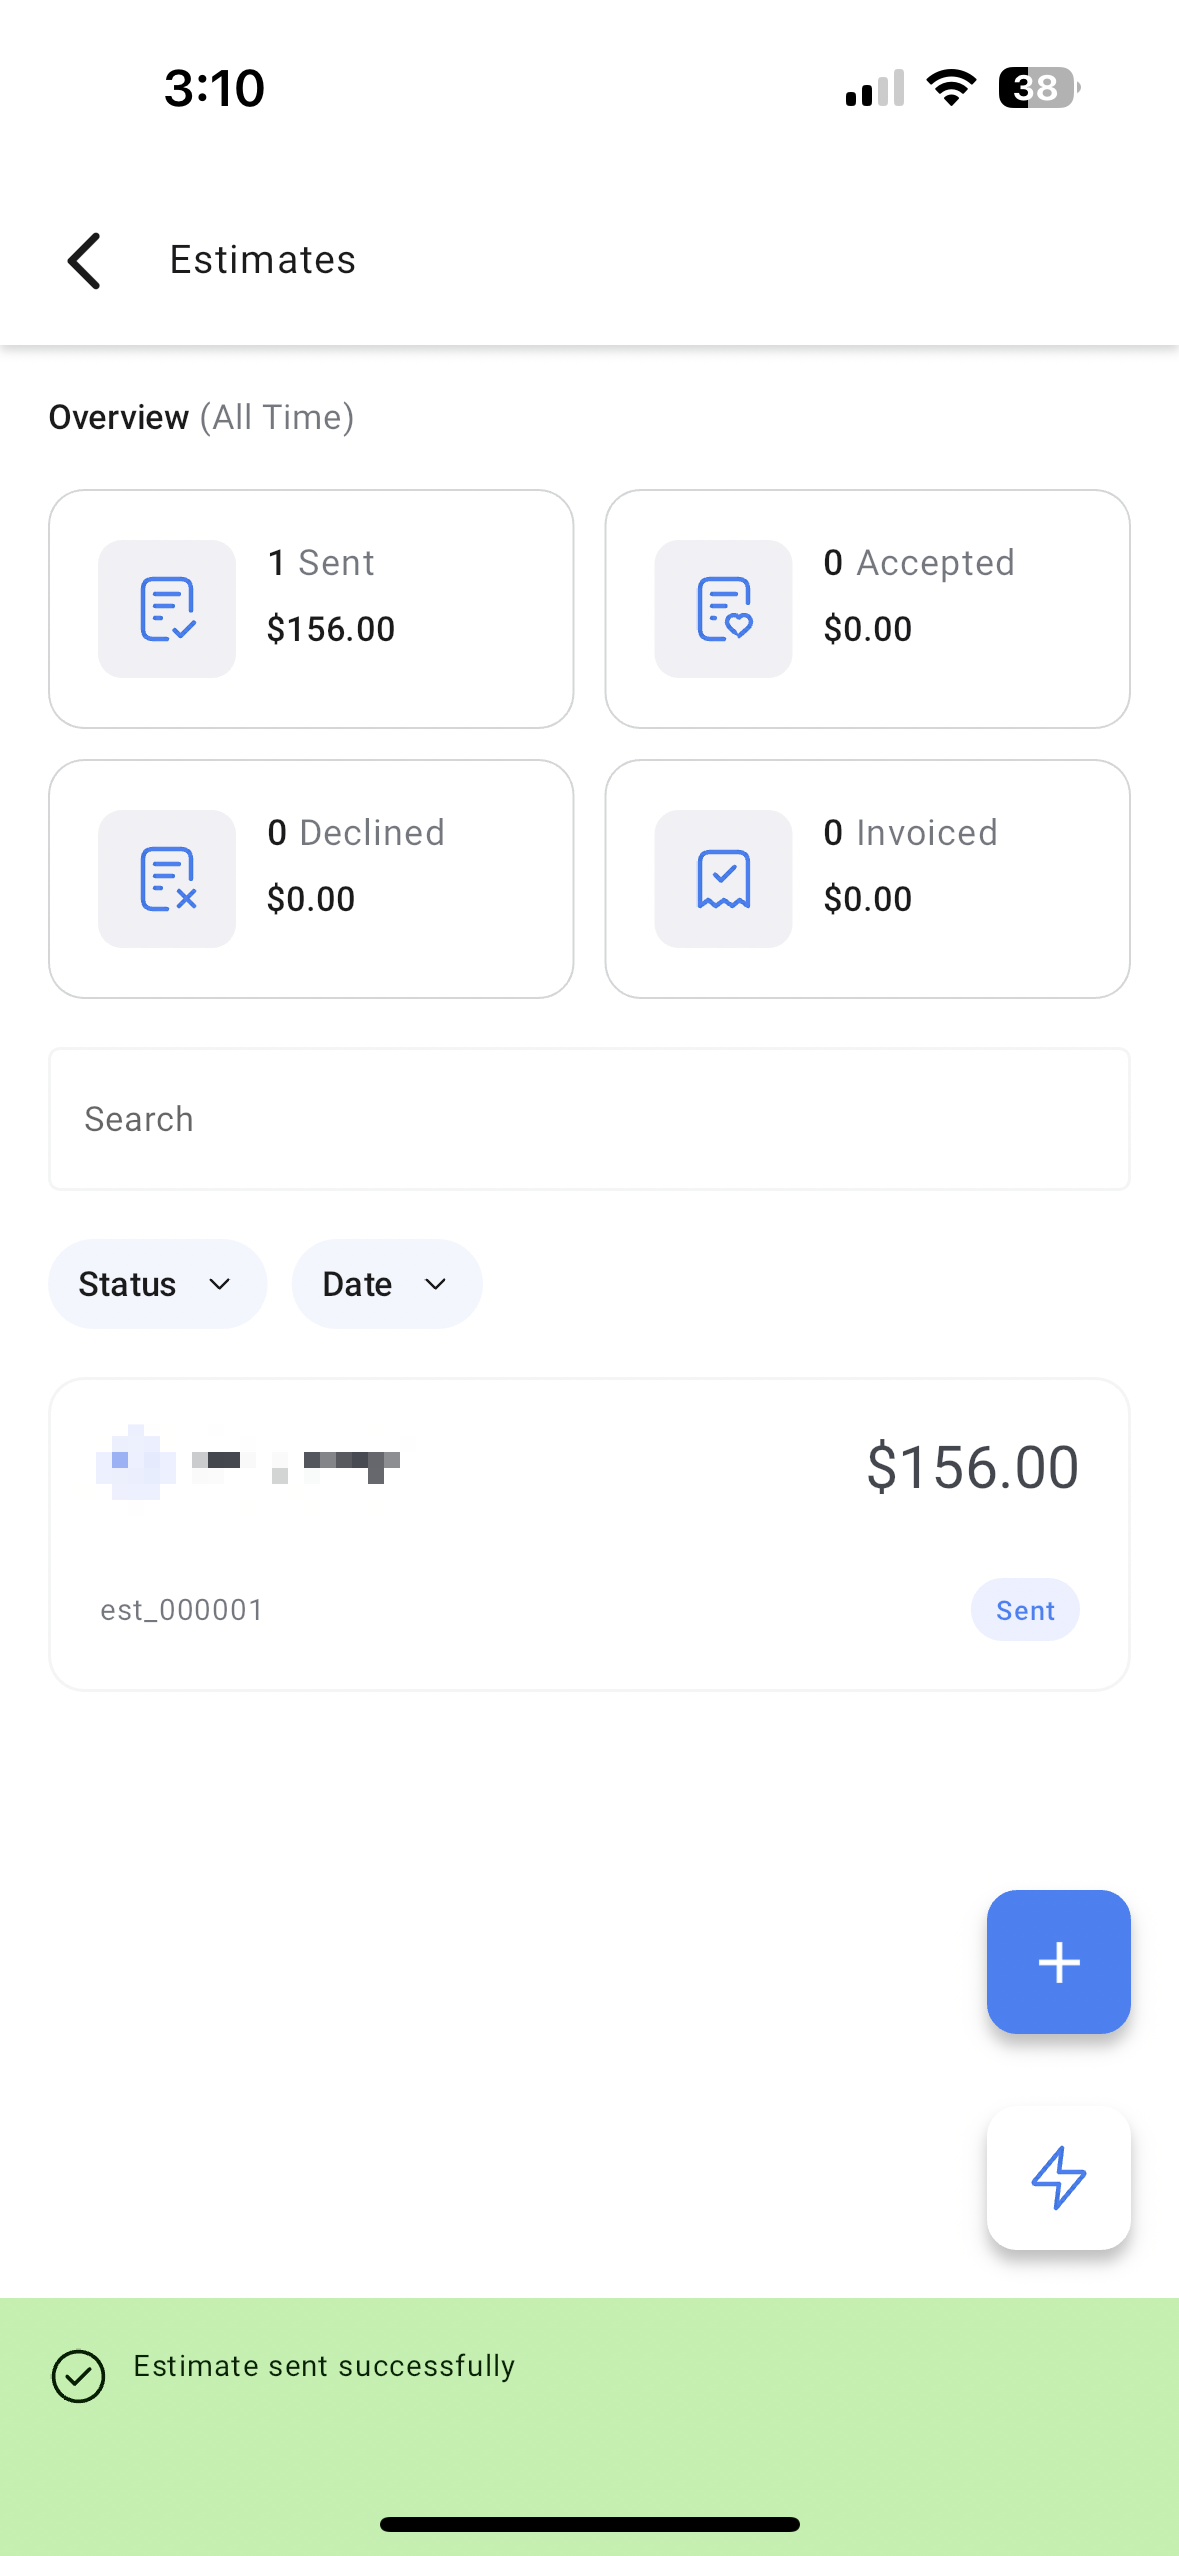Viewport: 1179px width, 2556px height.
Task: Tap the Search input field
Action: (589, 1119)
